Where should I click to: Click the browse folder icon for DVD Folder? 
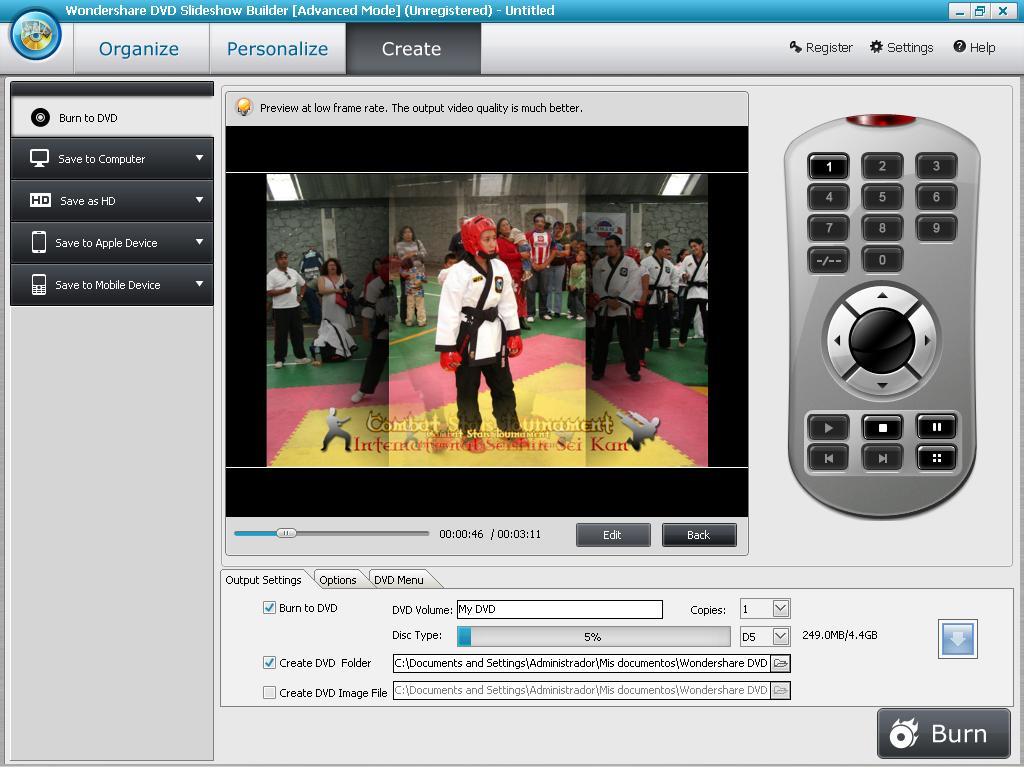[780, 663]
